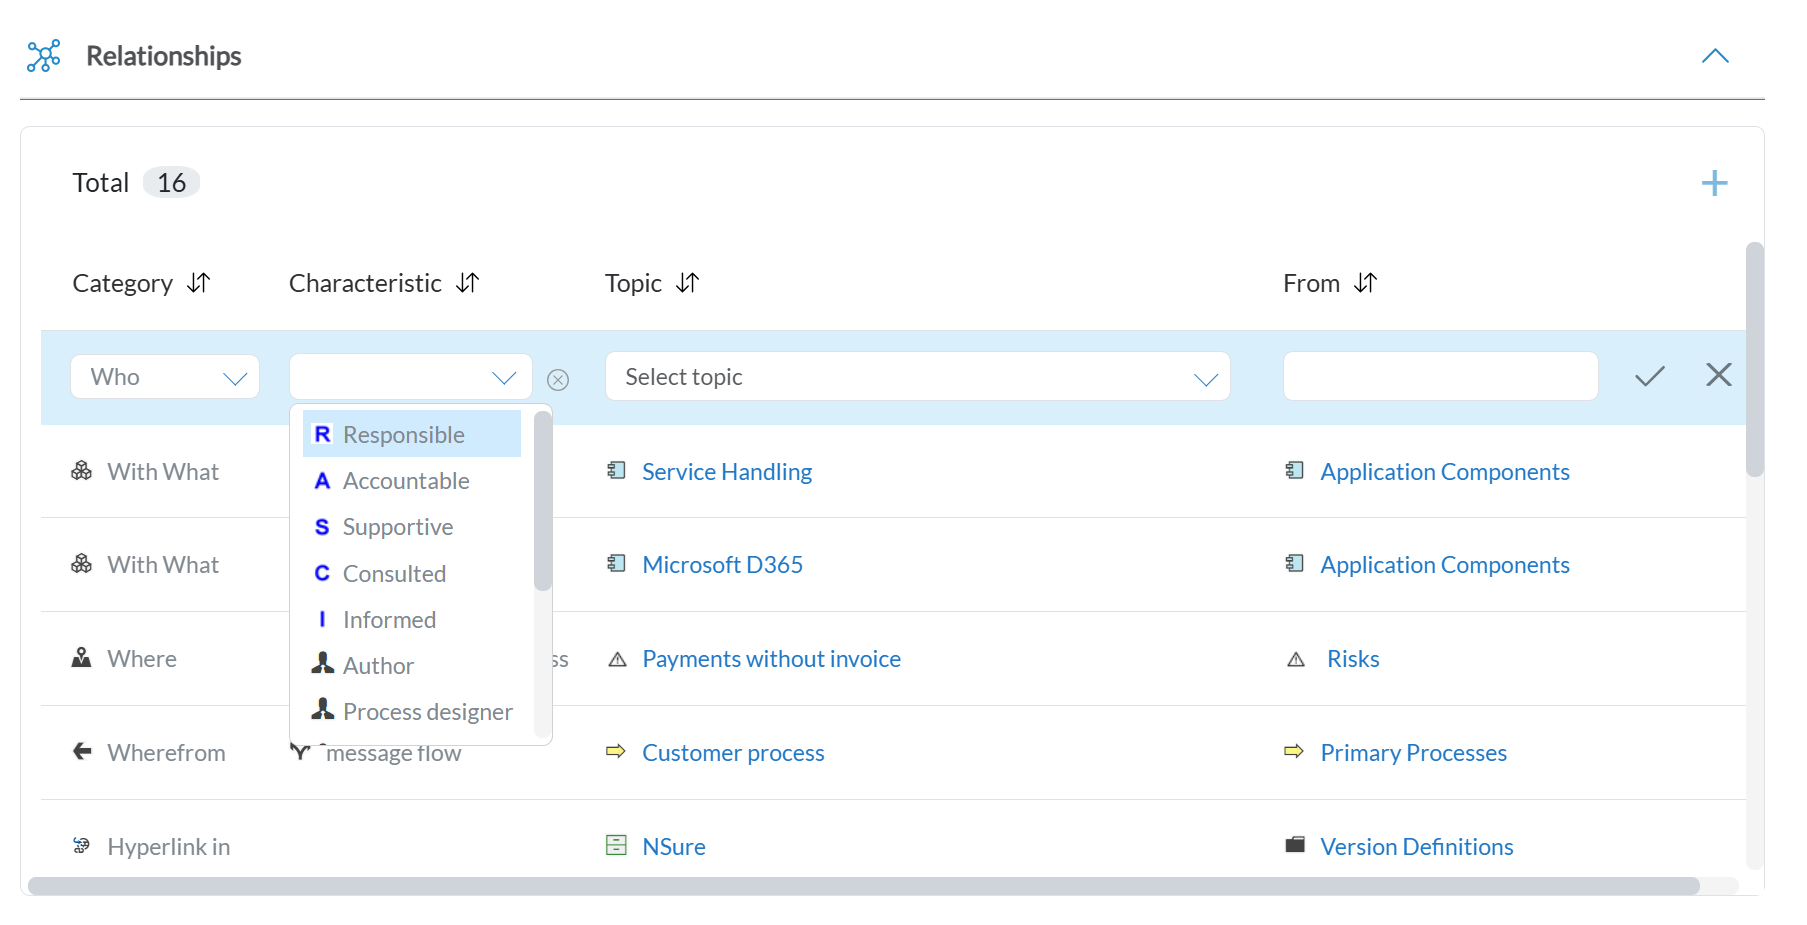
Task: Open the Payments without invoice link
Action: [x=770, y=659]
